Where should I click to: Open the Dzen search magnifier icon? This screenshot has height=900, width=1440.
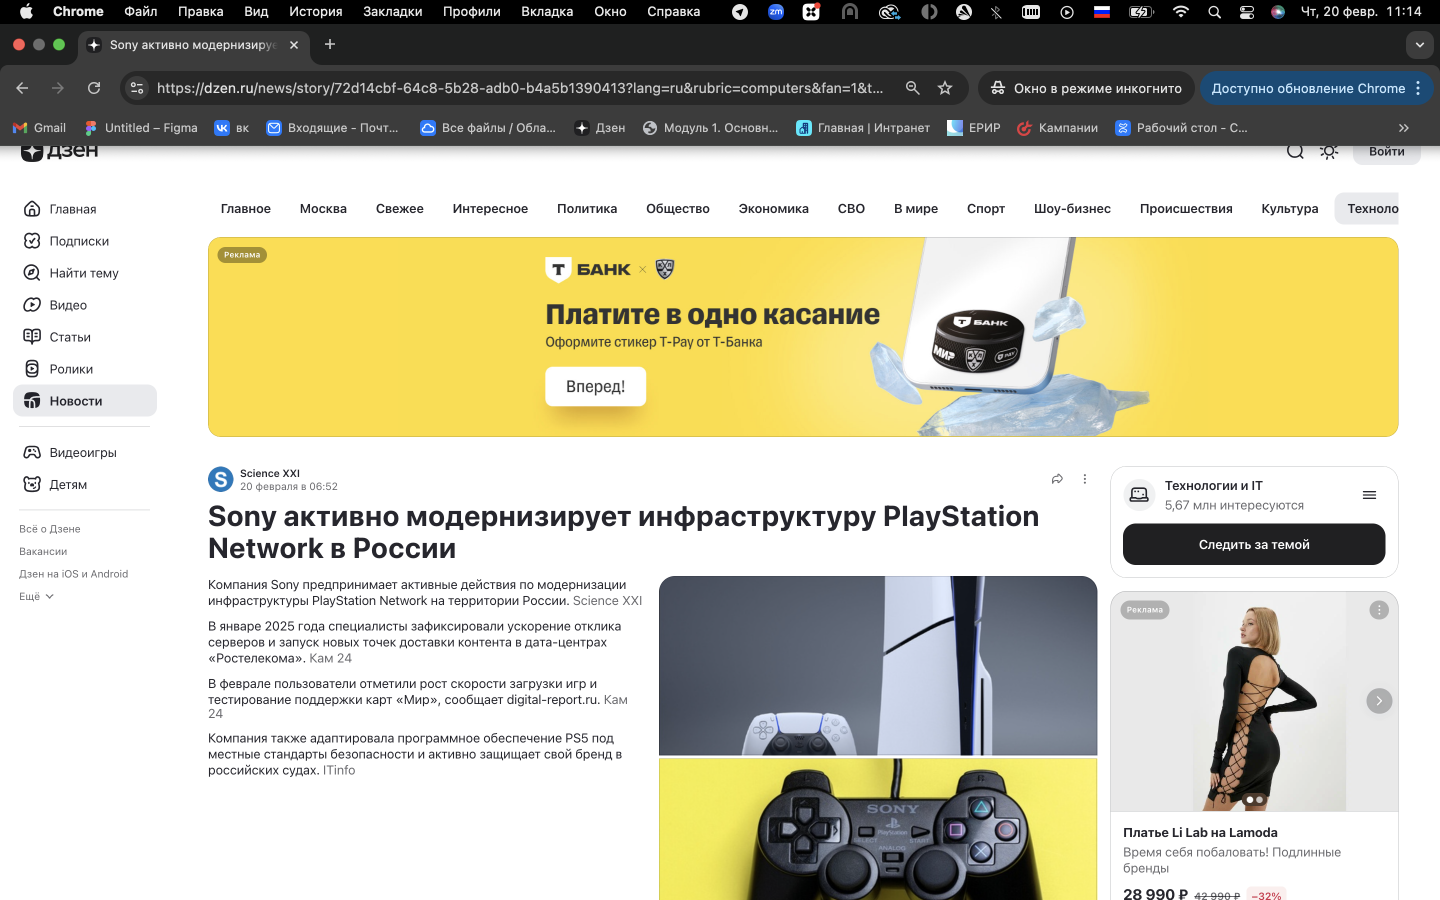(1295, 151)
